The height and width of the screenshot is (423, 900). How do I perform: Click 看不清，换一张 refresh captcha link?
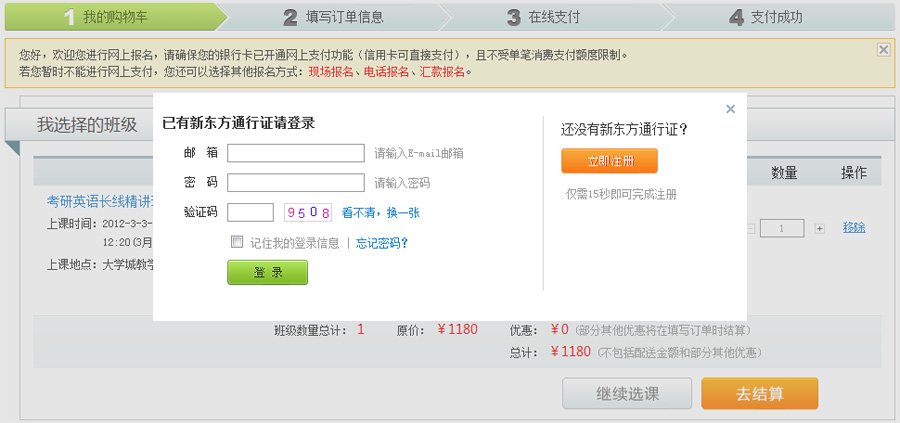click(380, 213)
